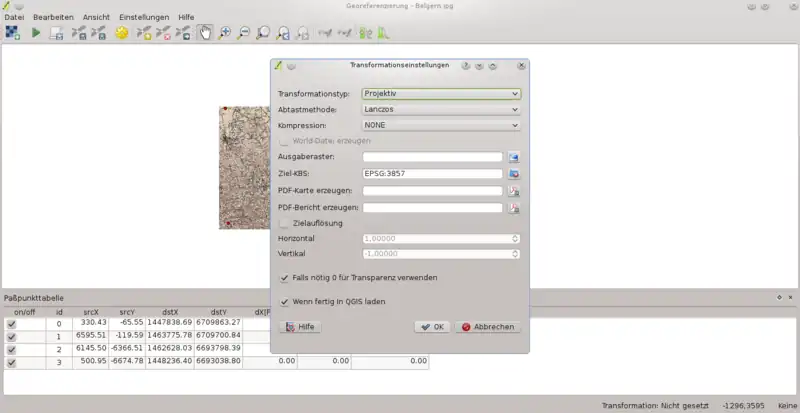Select the Pan hand tool

205,33
